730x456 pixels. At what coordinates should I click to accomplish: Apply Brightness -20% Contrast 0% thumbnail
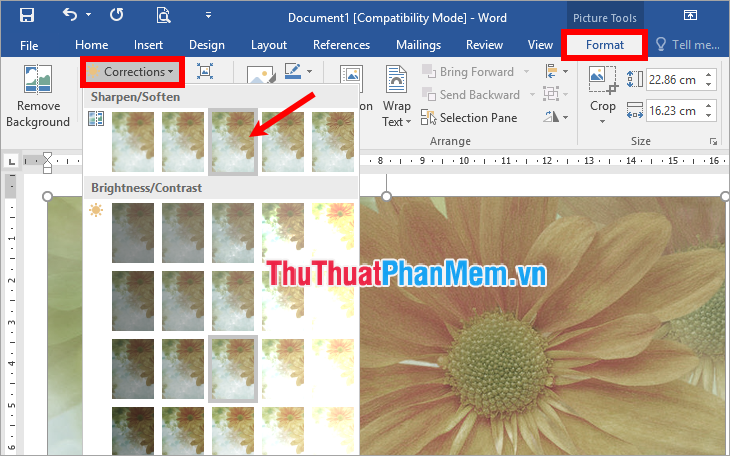click(183, 369)
